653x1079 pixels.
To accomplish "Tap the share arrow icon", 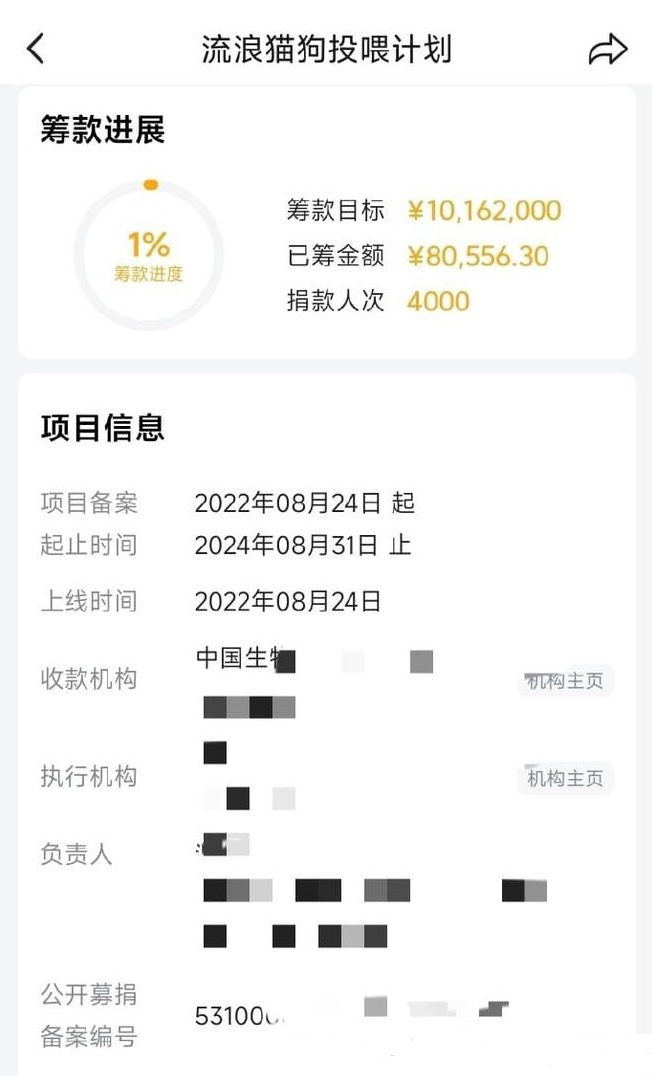I will coord(607,49).
